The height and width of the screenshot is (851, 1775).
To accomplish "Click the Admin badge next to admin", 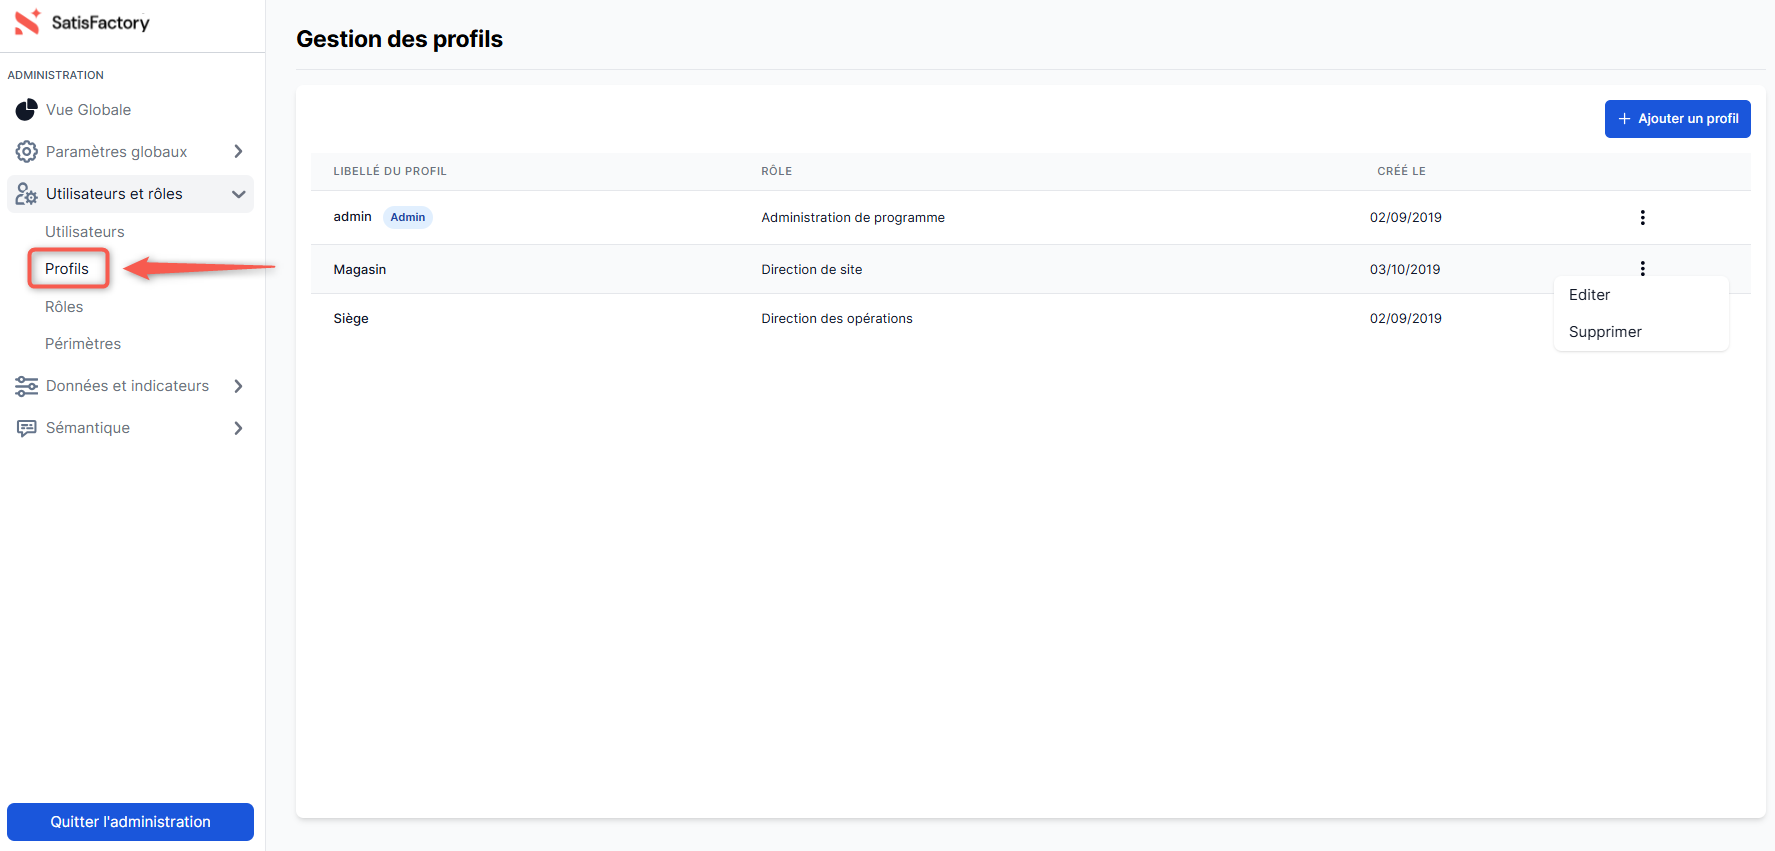I will pos(407,217).
